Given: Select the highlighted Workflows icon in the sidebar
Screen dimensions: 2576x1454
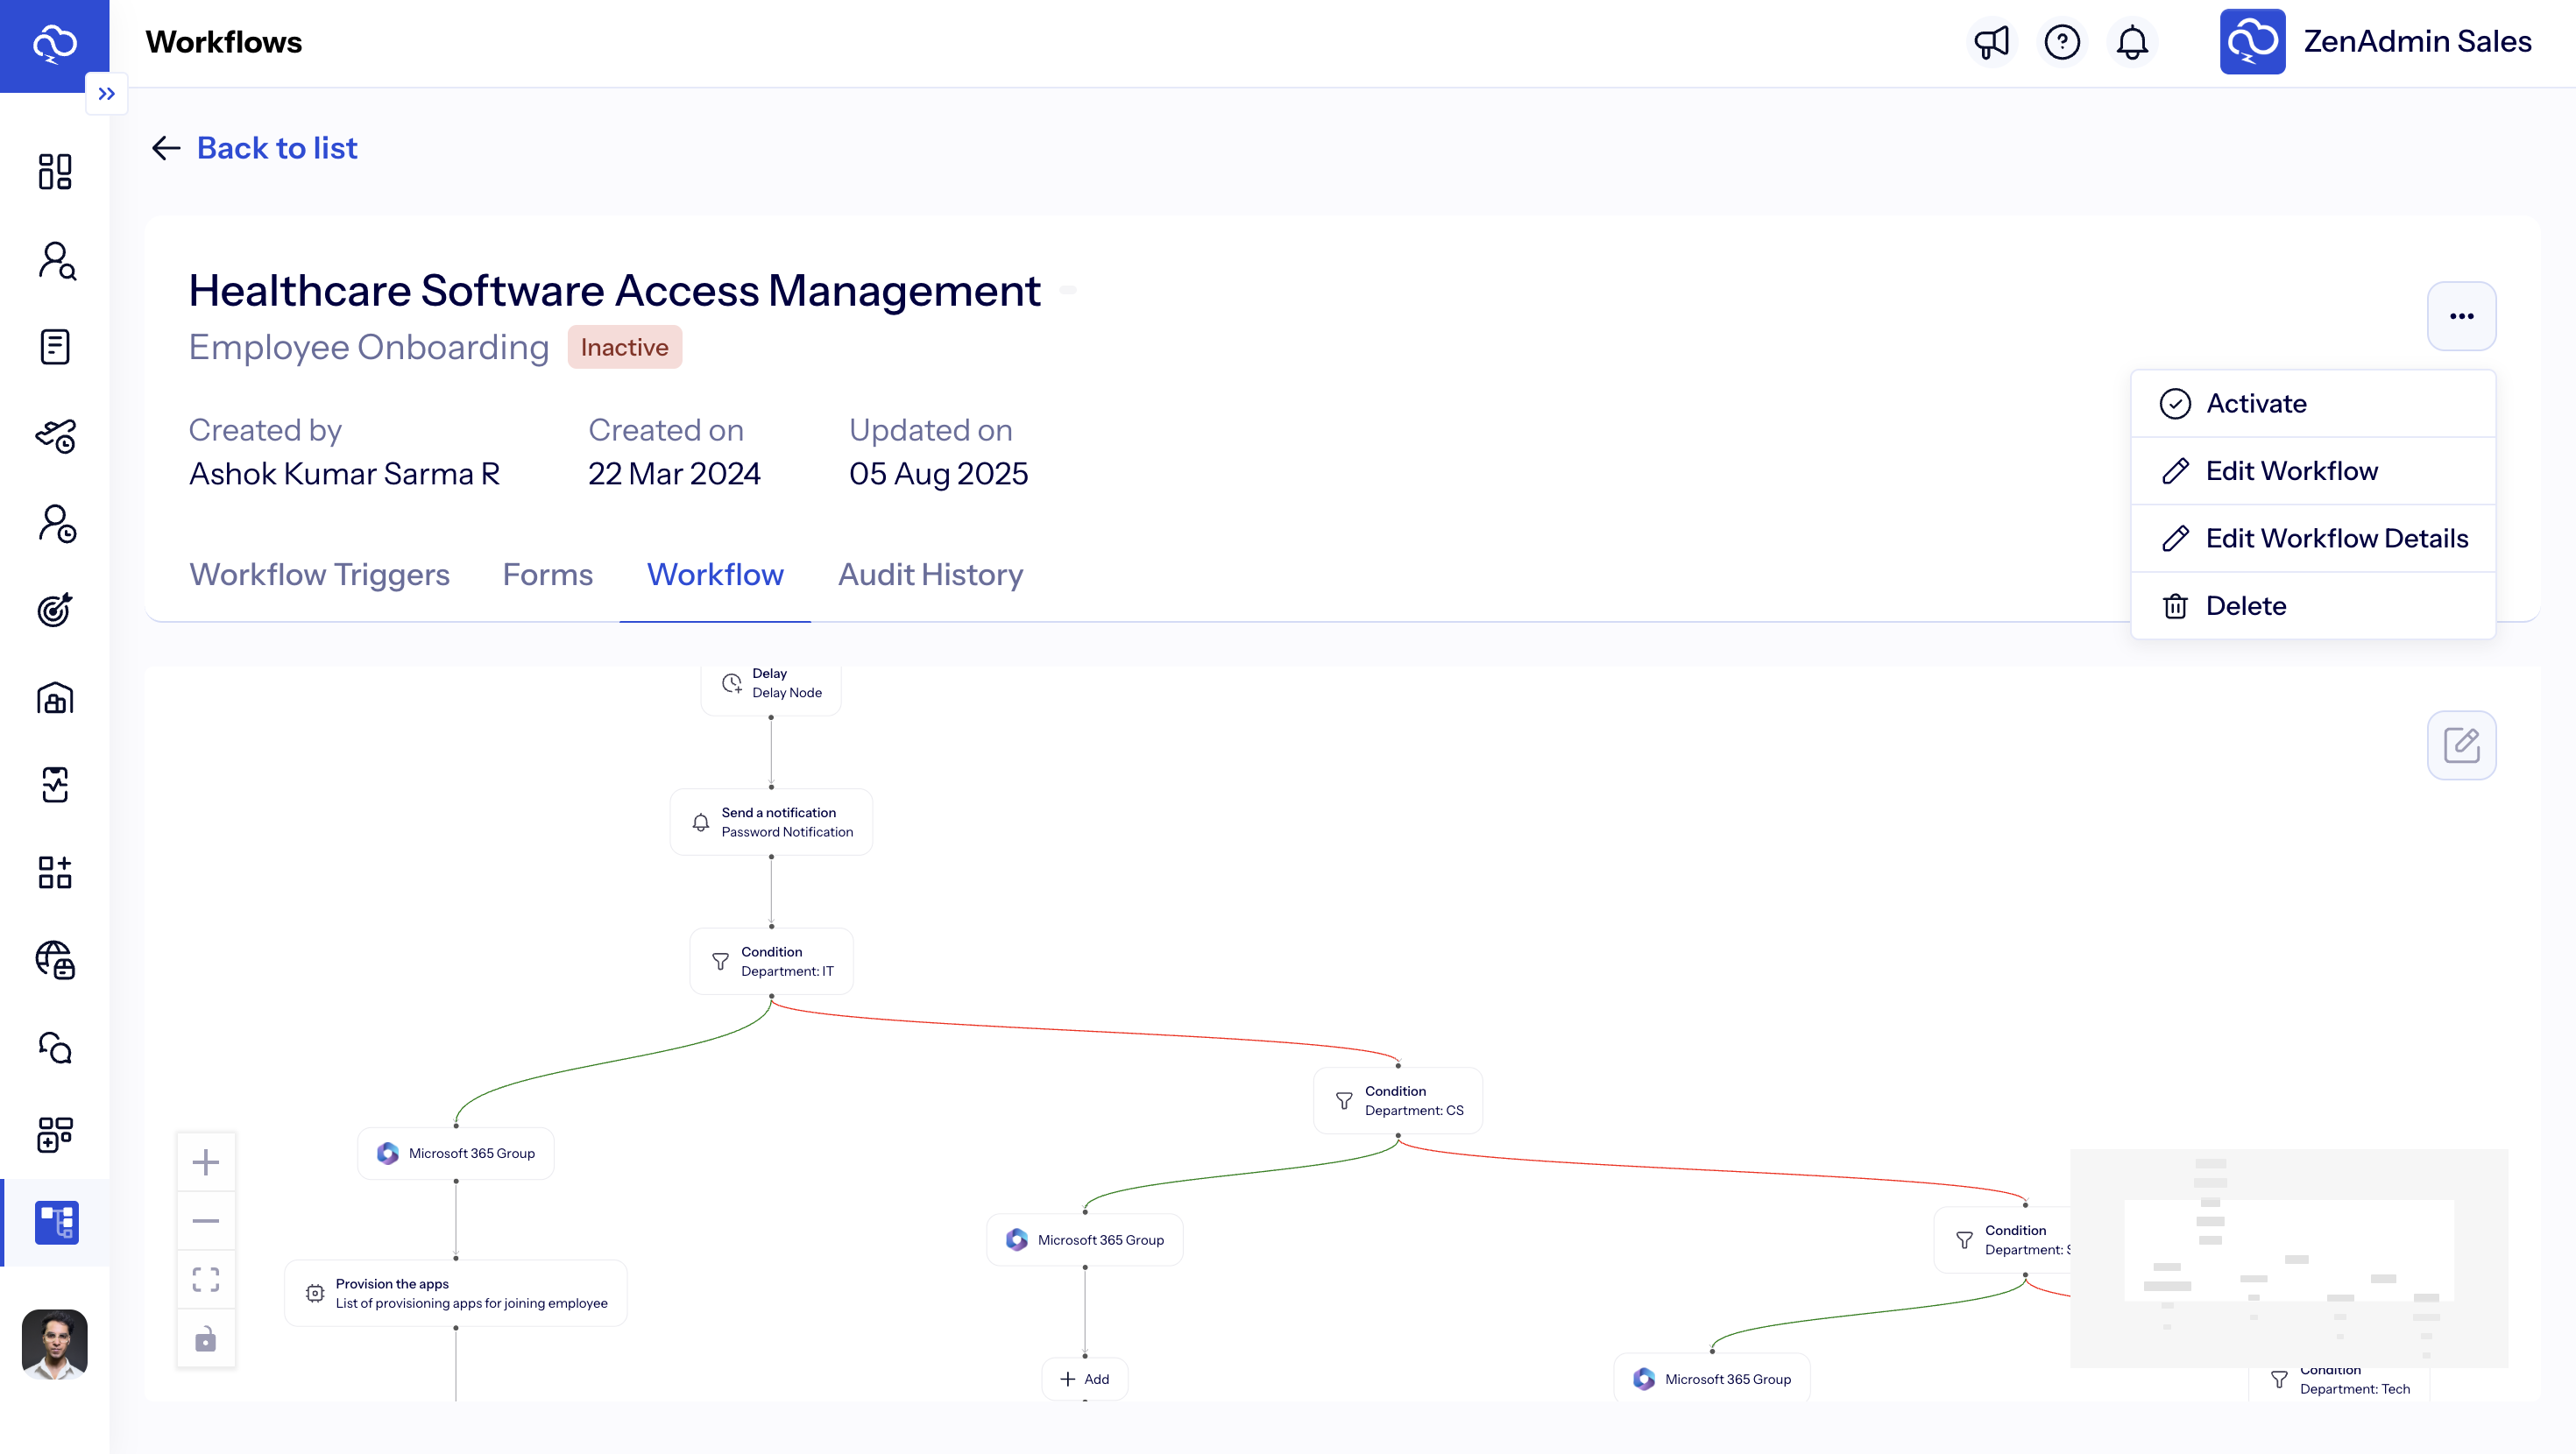Looking at the screenshot, I should [x=57, y=1222].
